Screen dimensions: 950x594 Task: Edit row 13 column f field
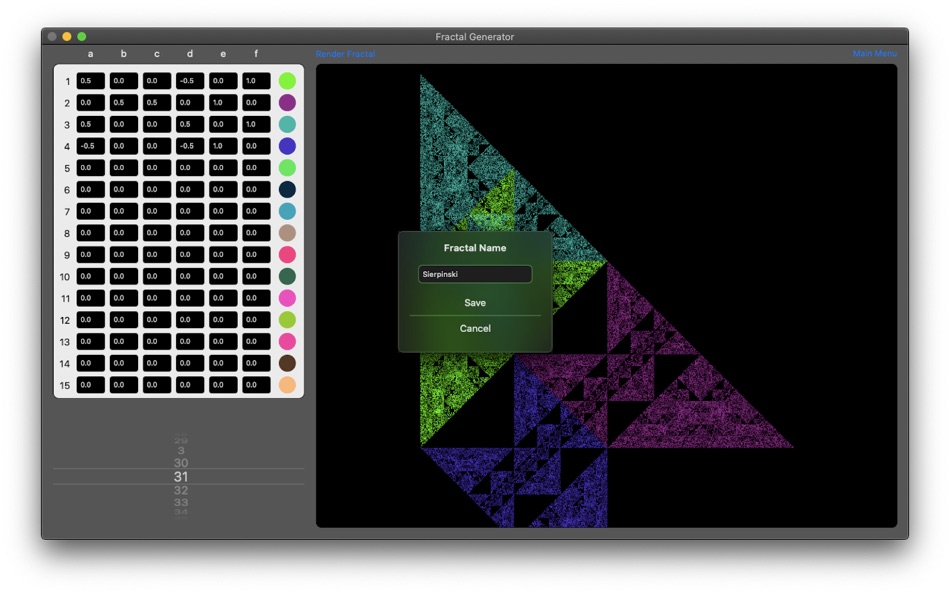pos(256,341)
